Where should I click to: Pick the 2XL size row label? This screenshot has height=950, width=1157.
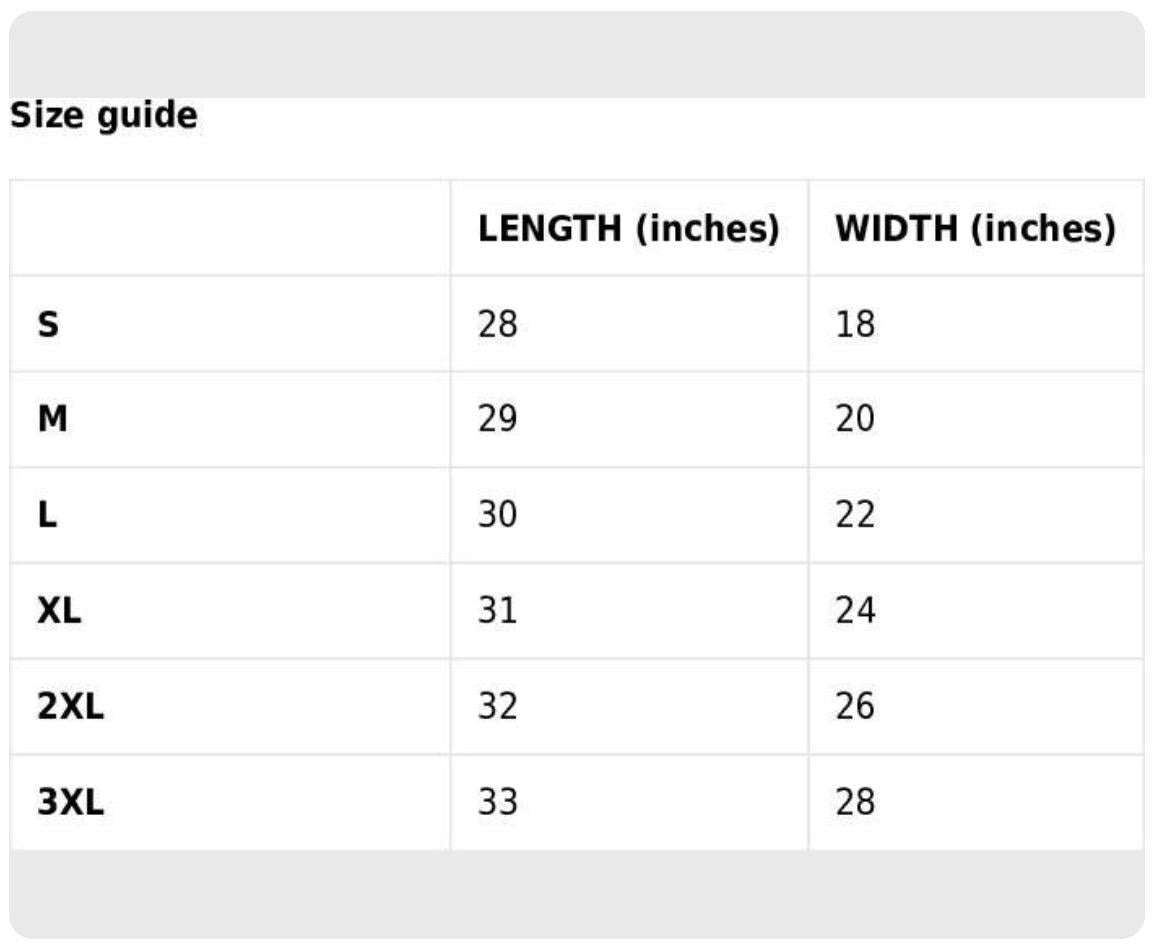pos(71,707)
